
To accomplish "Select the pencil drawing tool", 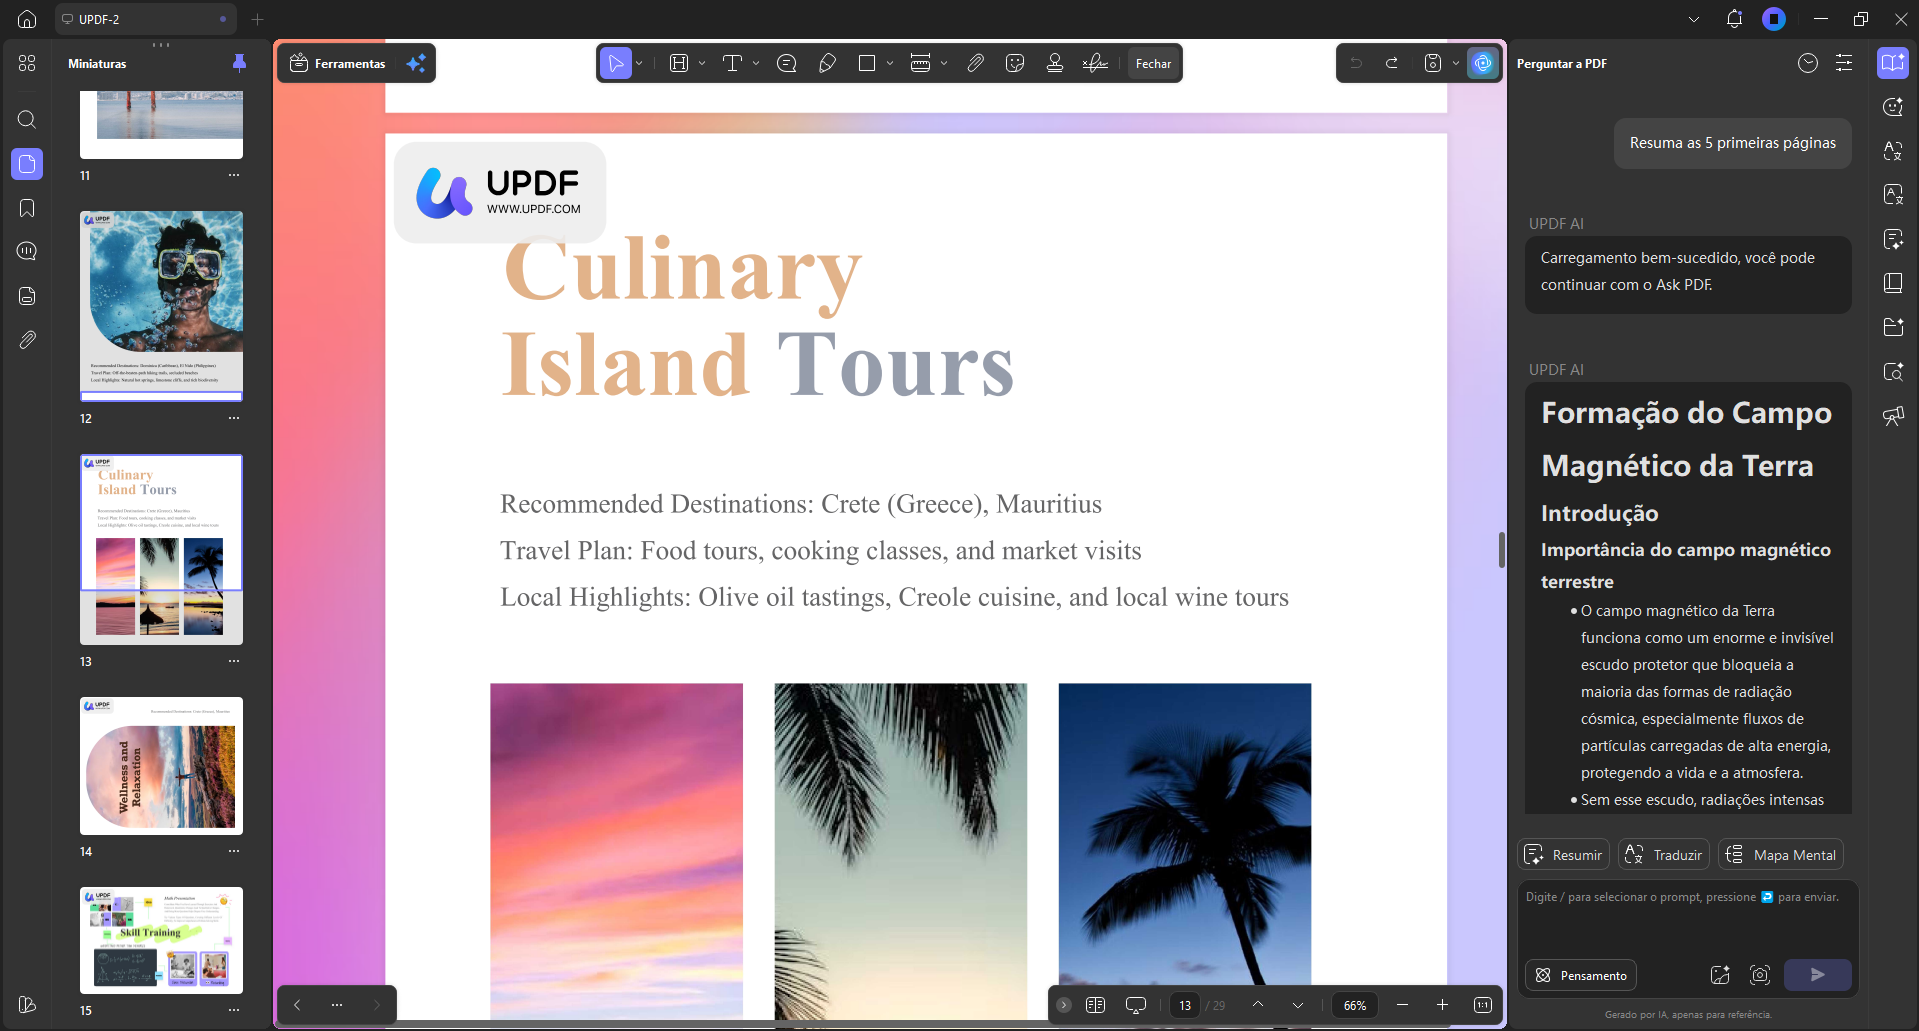I will (x=827, y=64).
